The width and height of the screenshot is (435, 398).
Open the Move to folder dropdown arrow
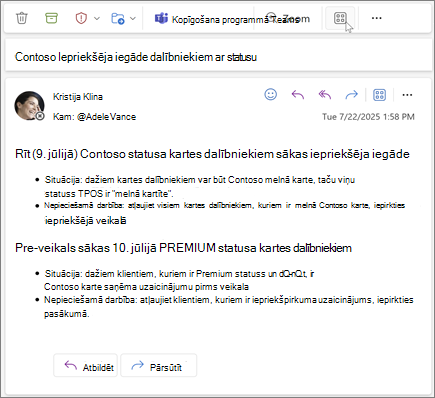tap(133, 18)
